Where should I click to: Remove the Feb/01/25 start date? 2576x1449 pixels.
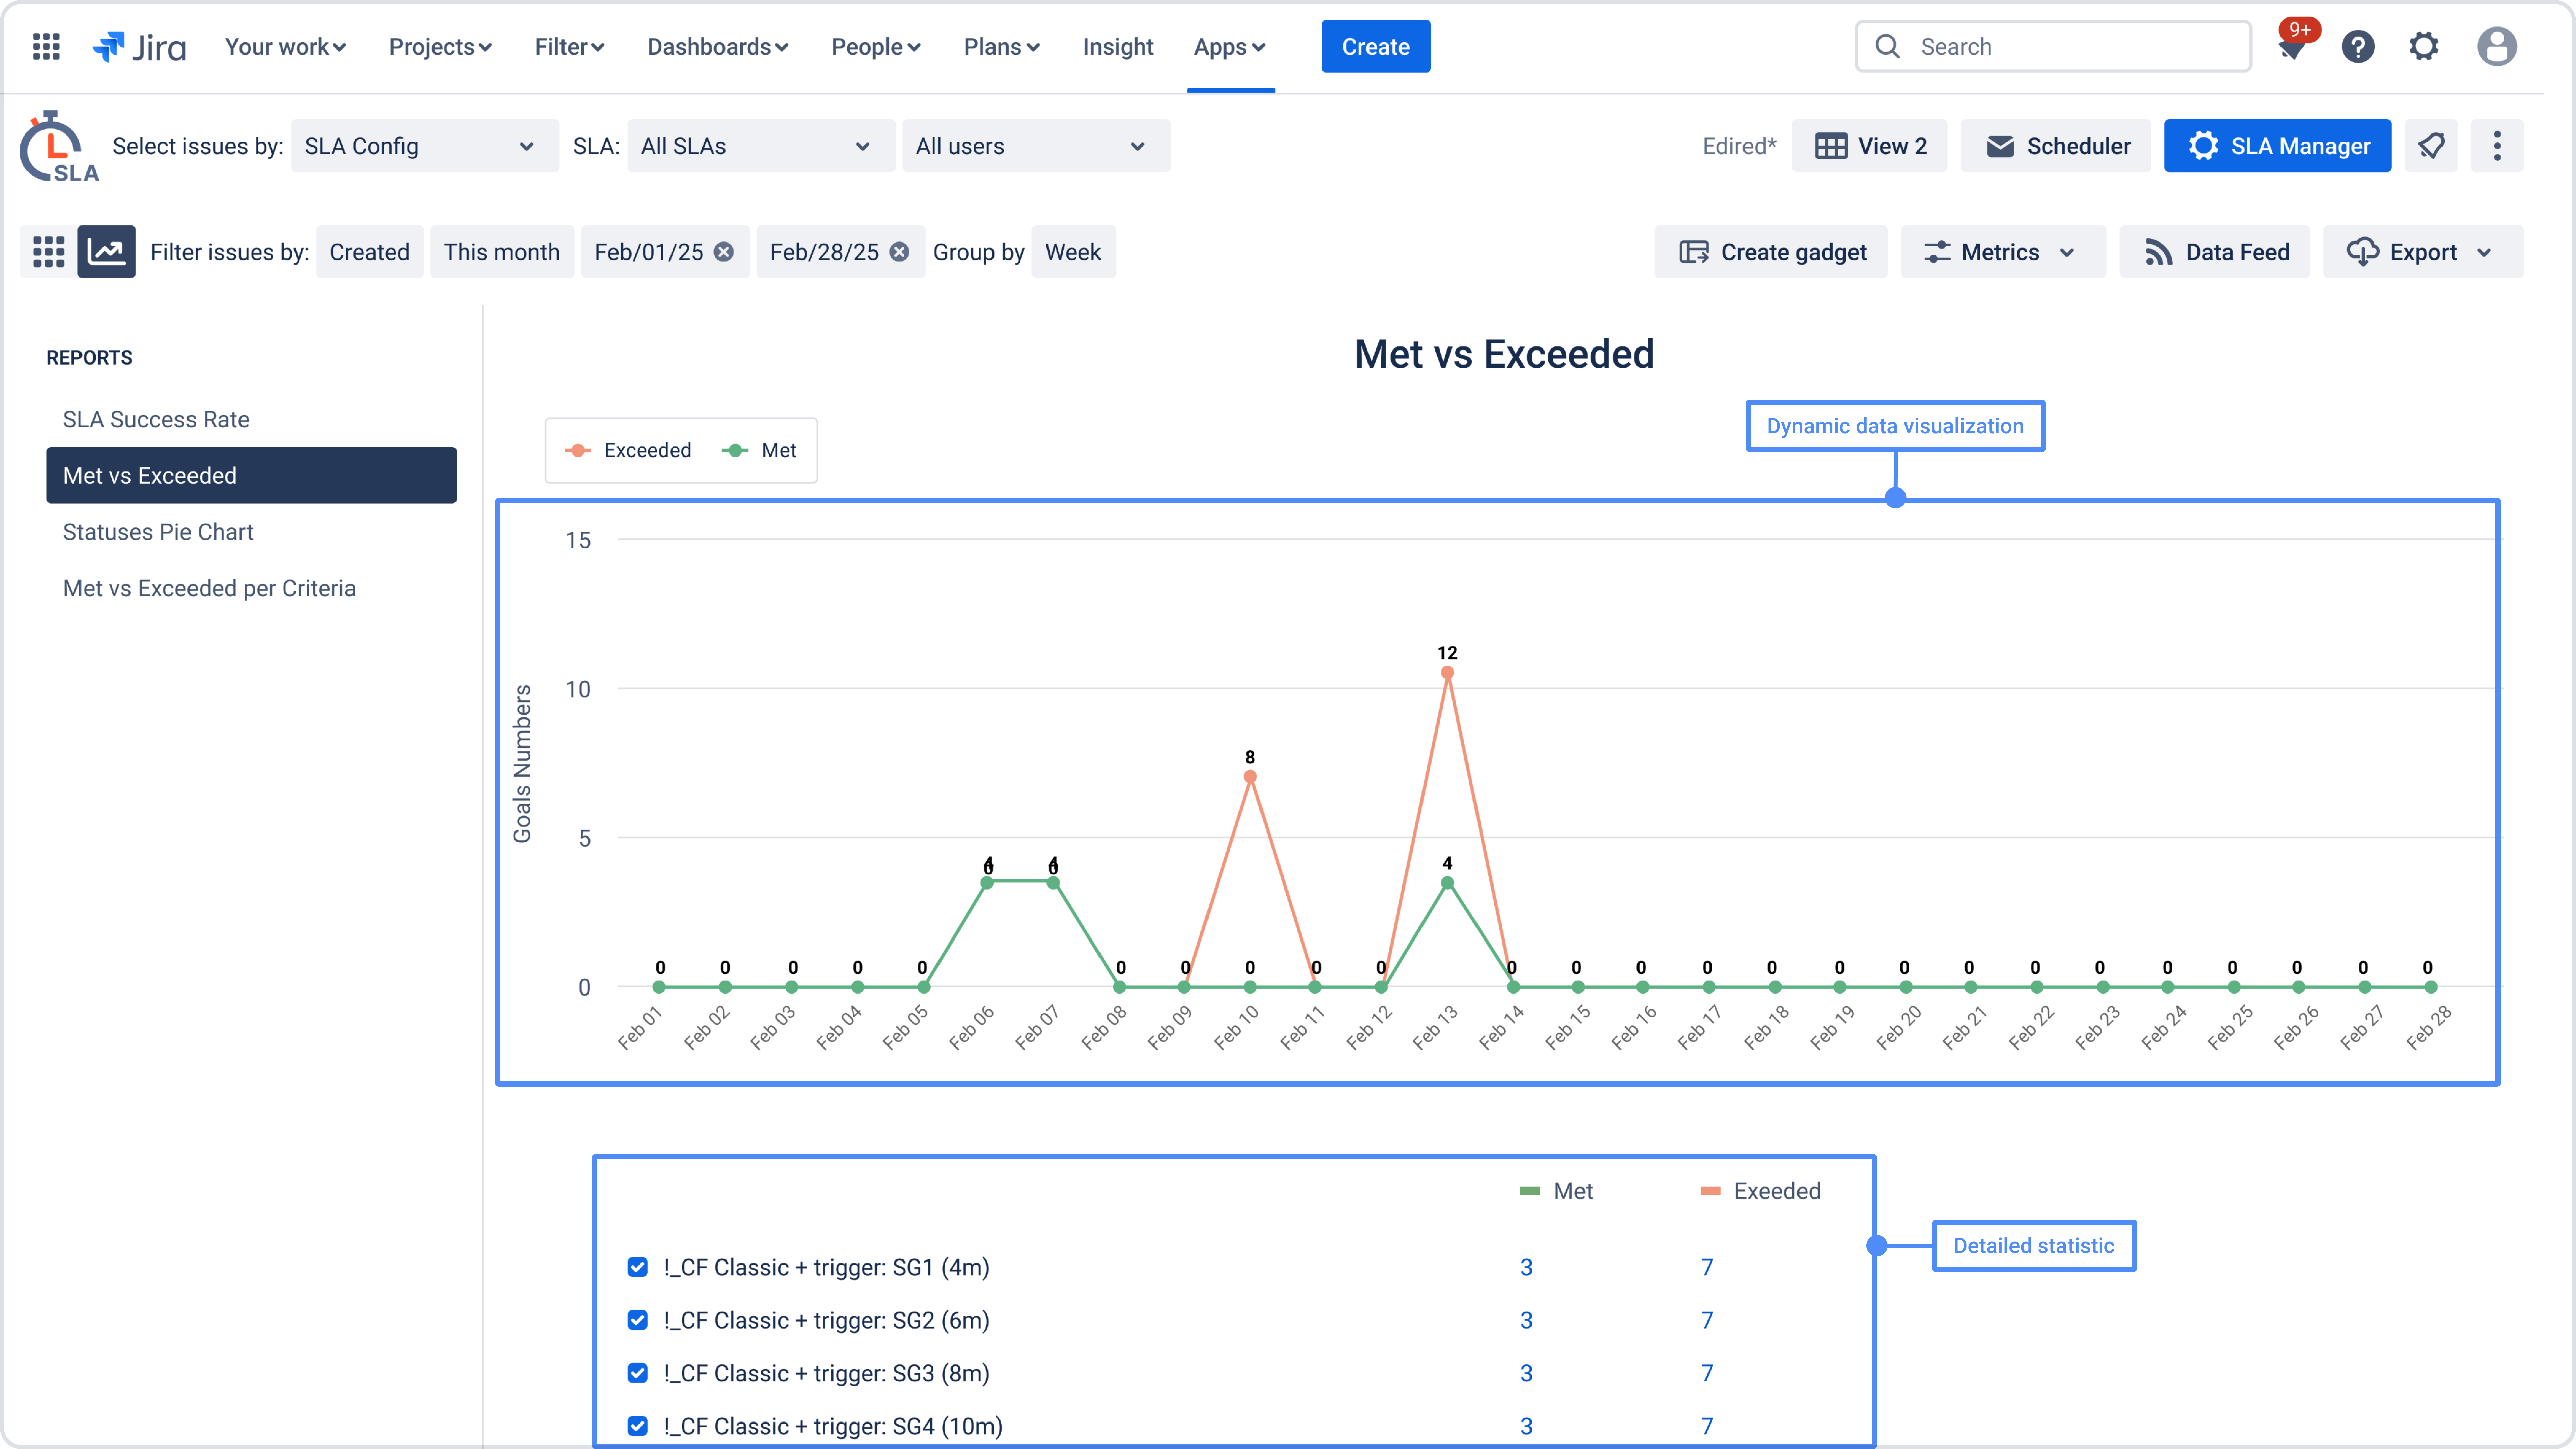(x=724, y=252)
